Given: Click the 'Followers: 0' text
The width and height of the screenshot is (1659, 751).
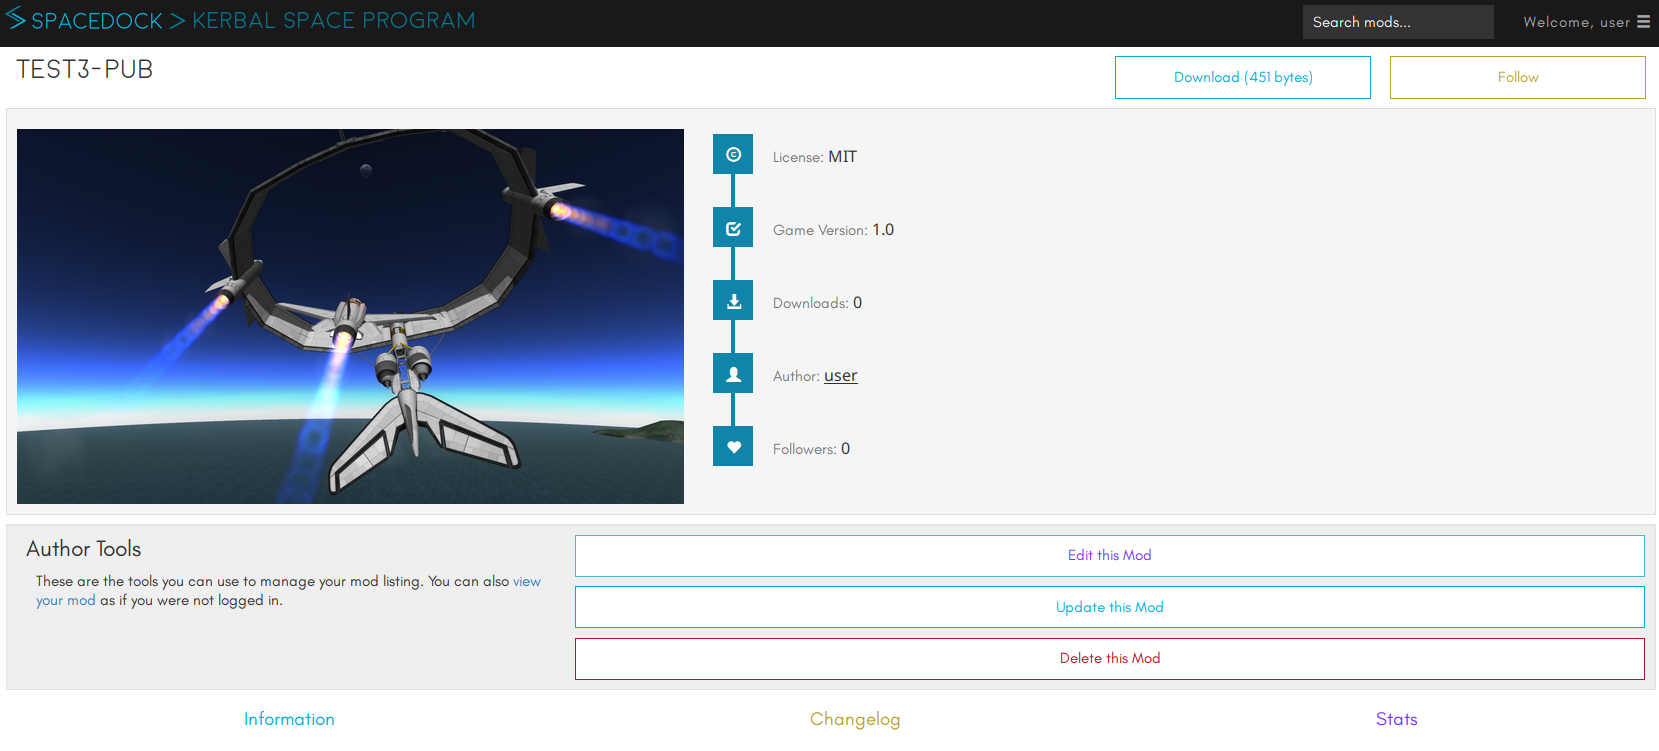Looking at the screenshot, I should pos(811,449).
